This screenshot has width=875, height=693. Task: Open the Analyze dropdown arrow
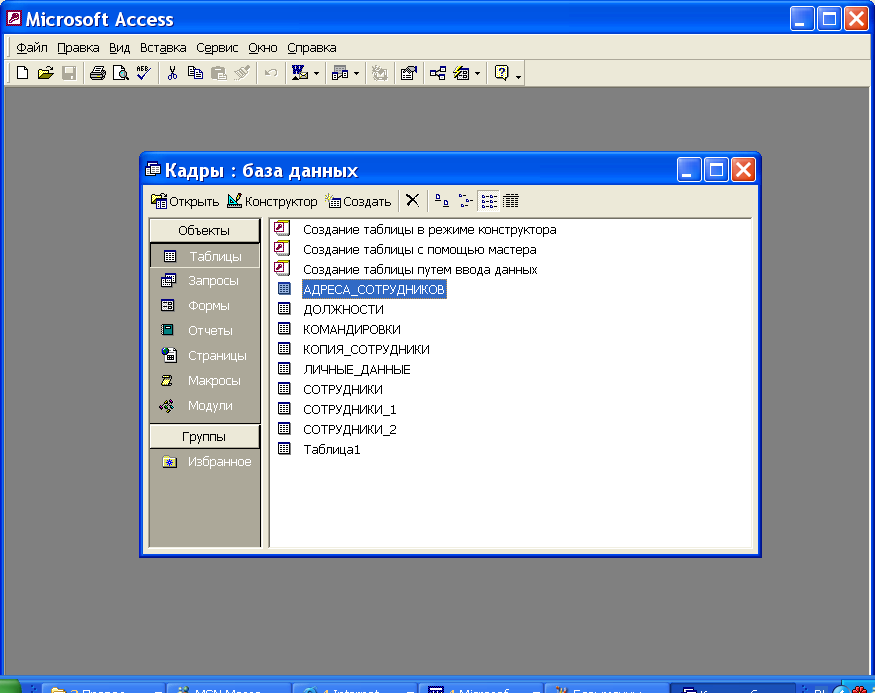pyautogui.click(x=357, y=73)
